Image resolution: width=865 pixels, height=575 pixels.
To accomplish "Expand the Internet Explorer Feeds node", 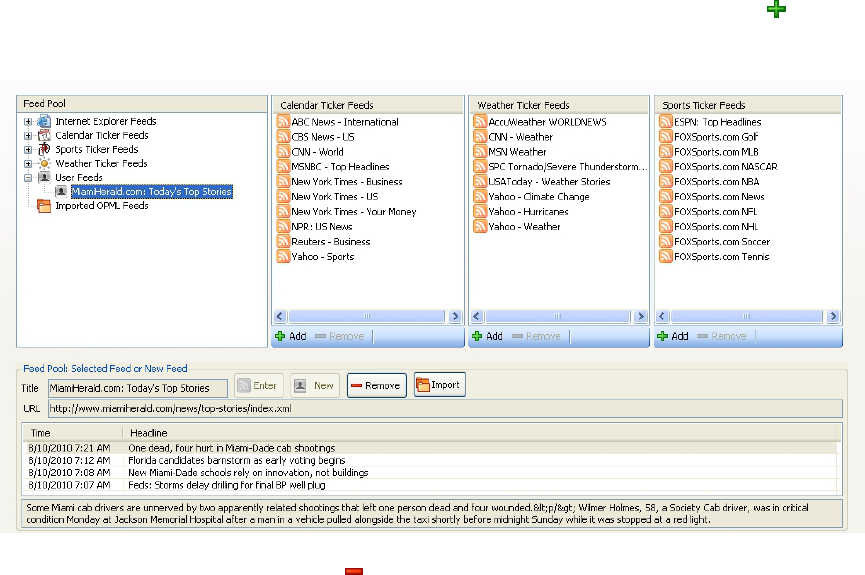I will click(28, 121).
